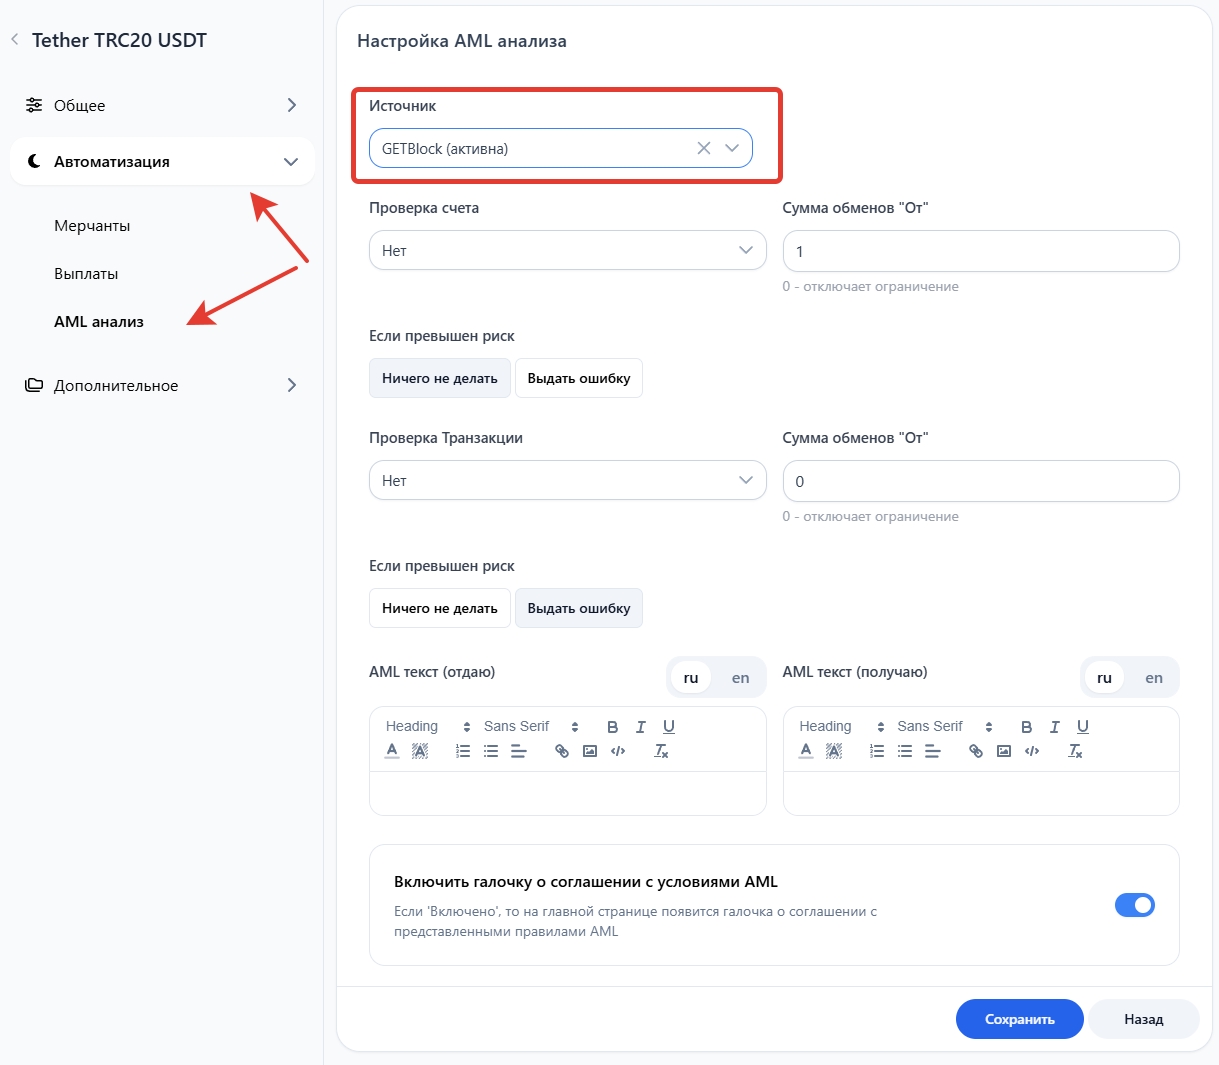Image resolution: width=1219 pixels, height=1065 pixels.
Task: Open background color picker in (получаю) editor
Action: 834,751
